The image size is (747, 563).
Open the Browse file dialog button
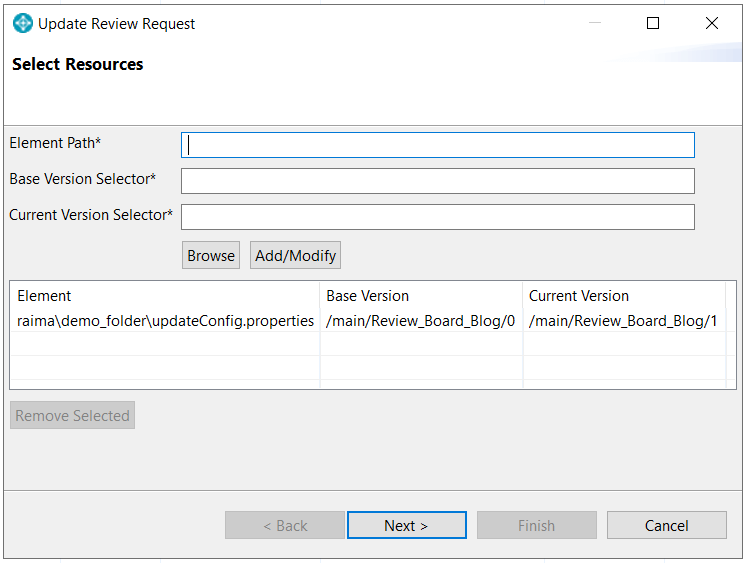click(211, 255)
